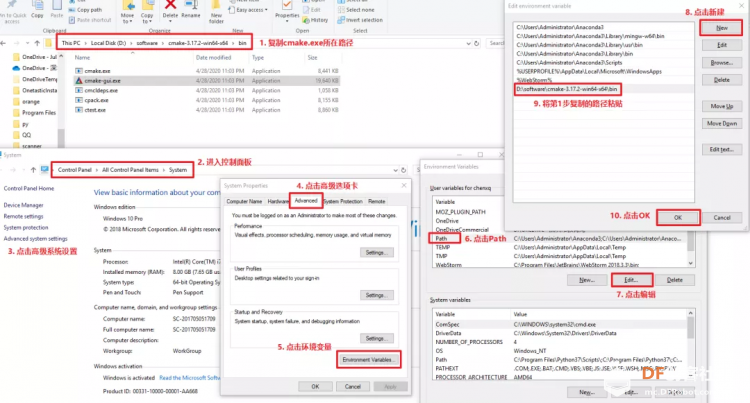The image size is (750, 403).
Task: Click Edit... under the user variables list
Action: click(631, 280)
